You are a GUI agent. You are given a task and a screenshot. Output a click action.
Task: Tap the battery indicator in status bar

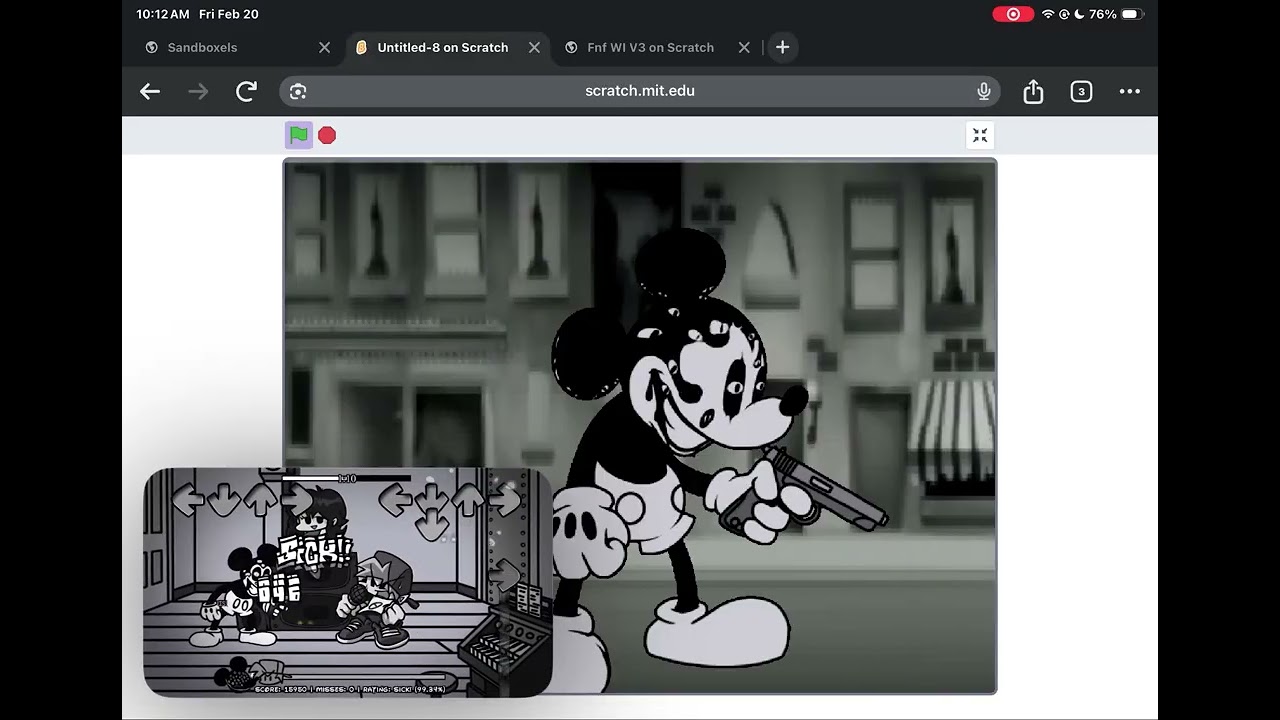[1130, 14]
